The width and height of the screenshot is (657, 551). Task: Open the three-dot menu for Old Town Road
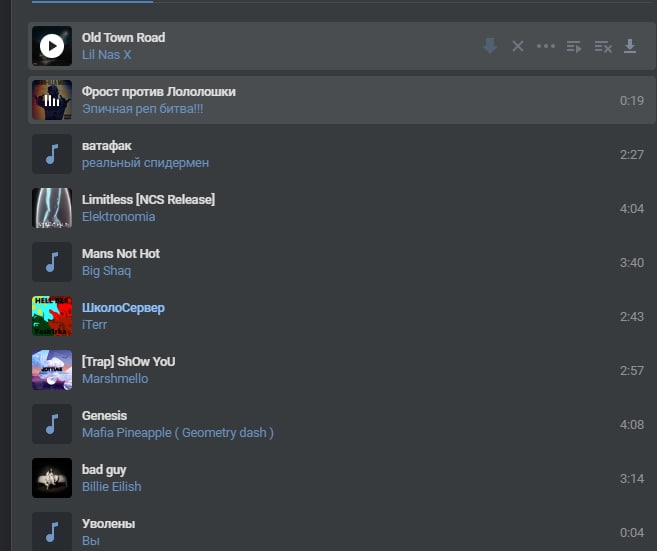tap(546, 46)
